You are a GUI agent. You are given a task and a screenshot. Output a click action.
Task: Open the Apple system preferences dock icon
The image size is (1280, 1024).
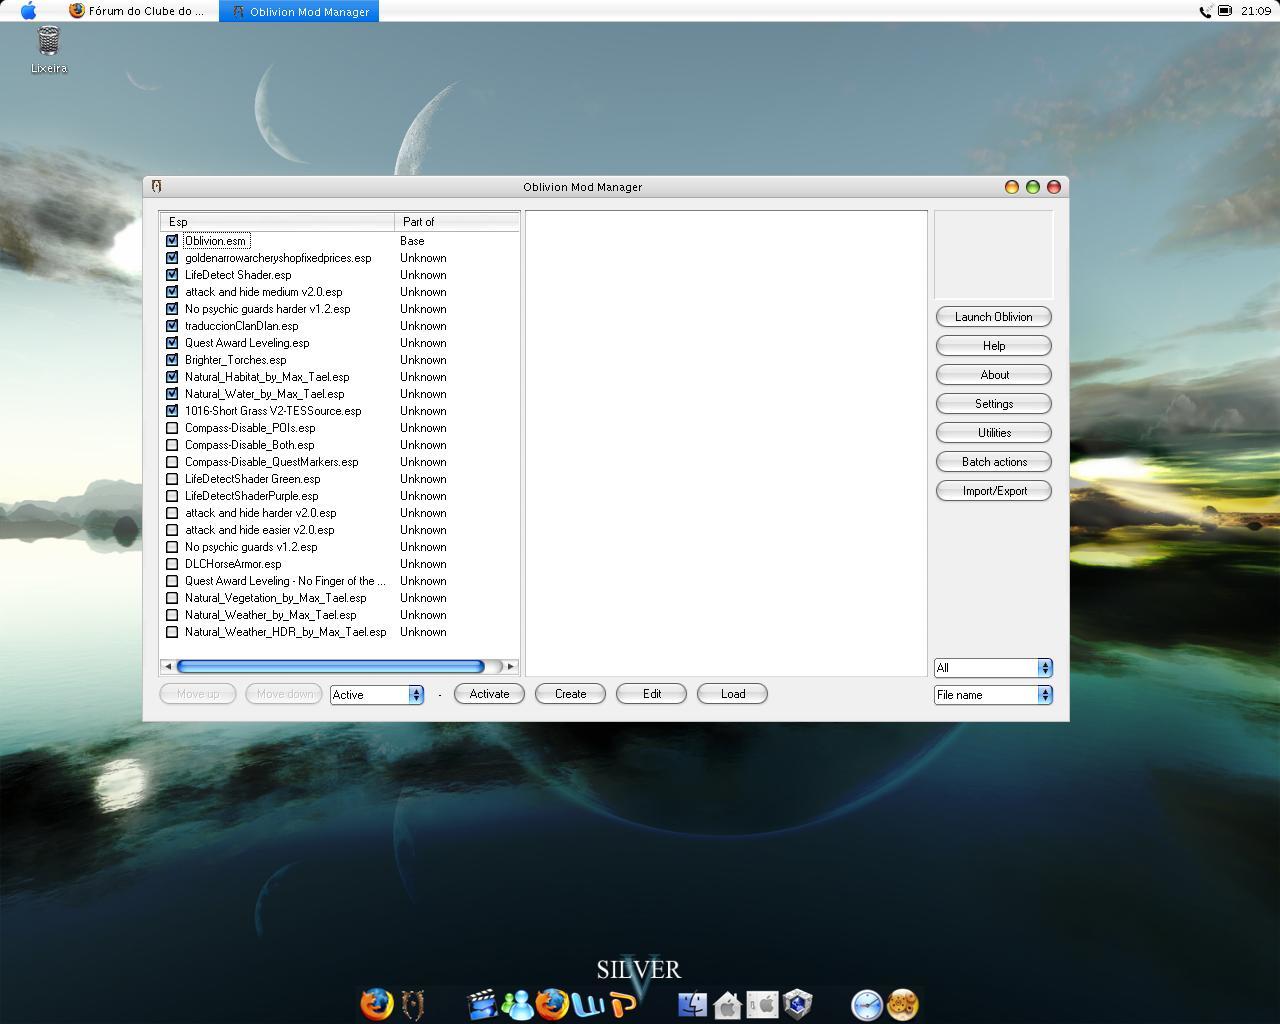click(x=762, y=1004)
